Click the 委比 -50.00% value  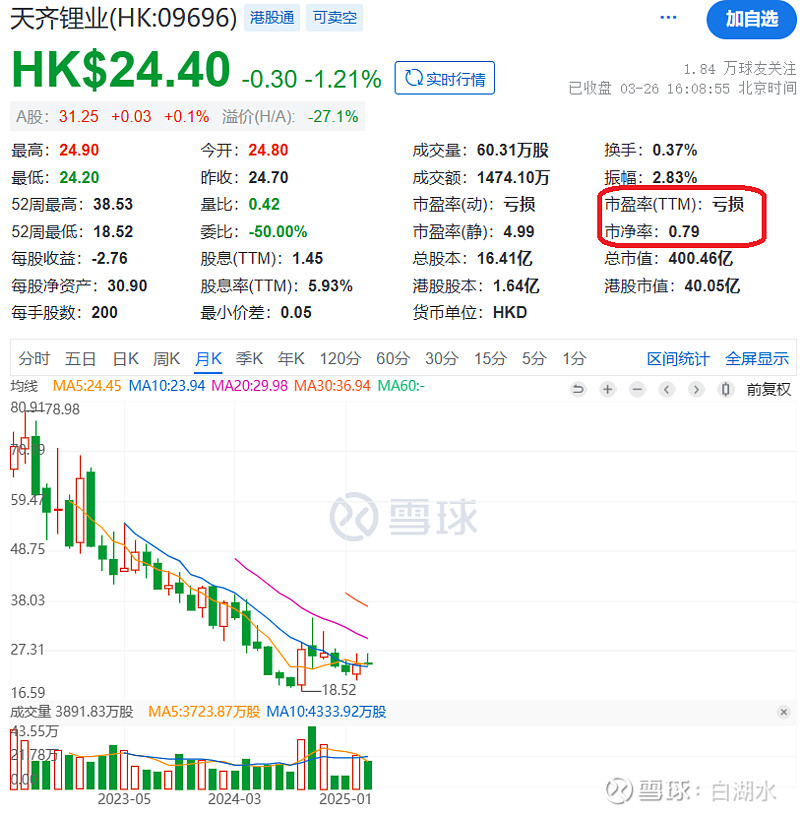point(277,231)
